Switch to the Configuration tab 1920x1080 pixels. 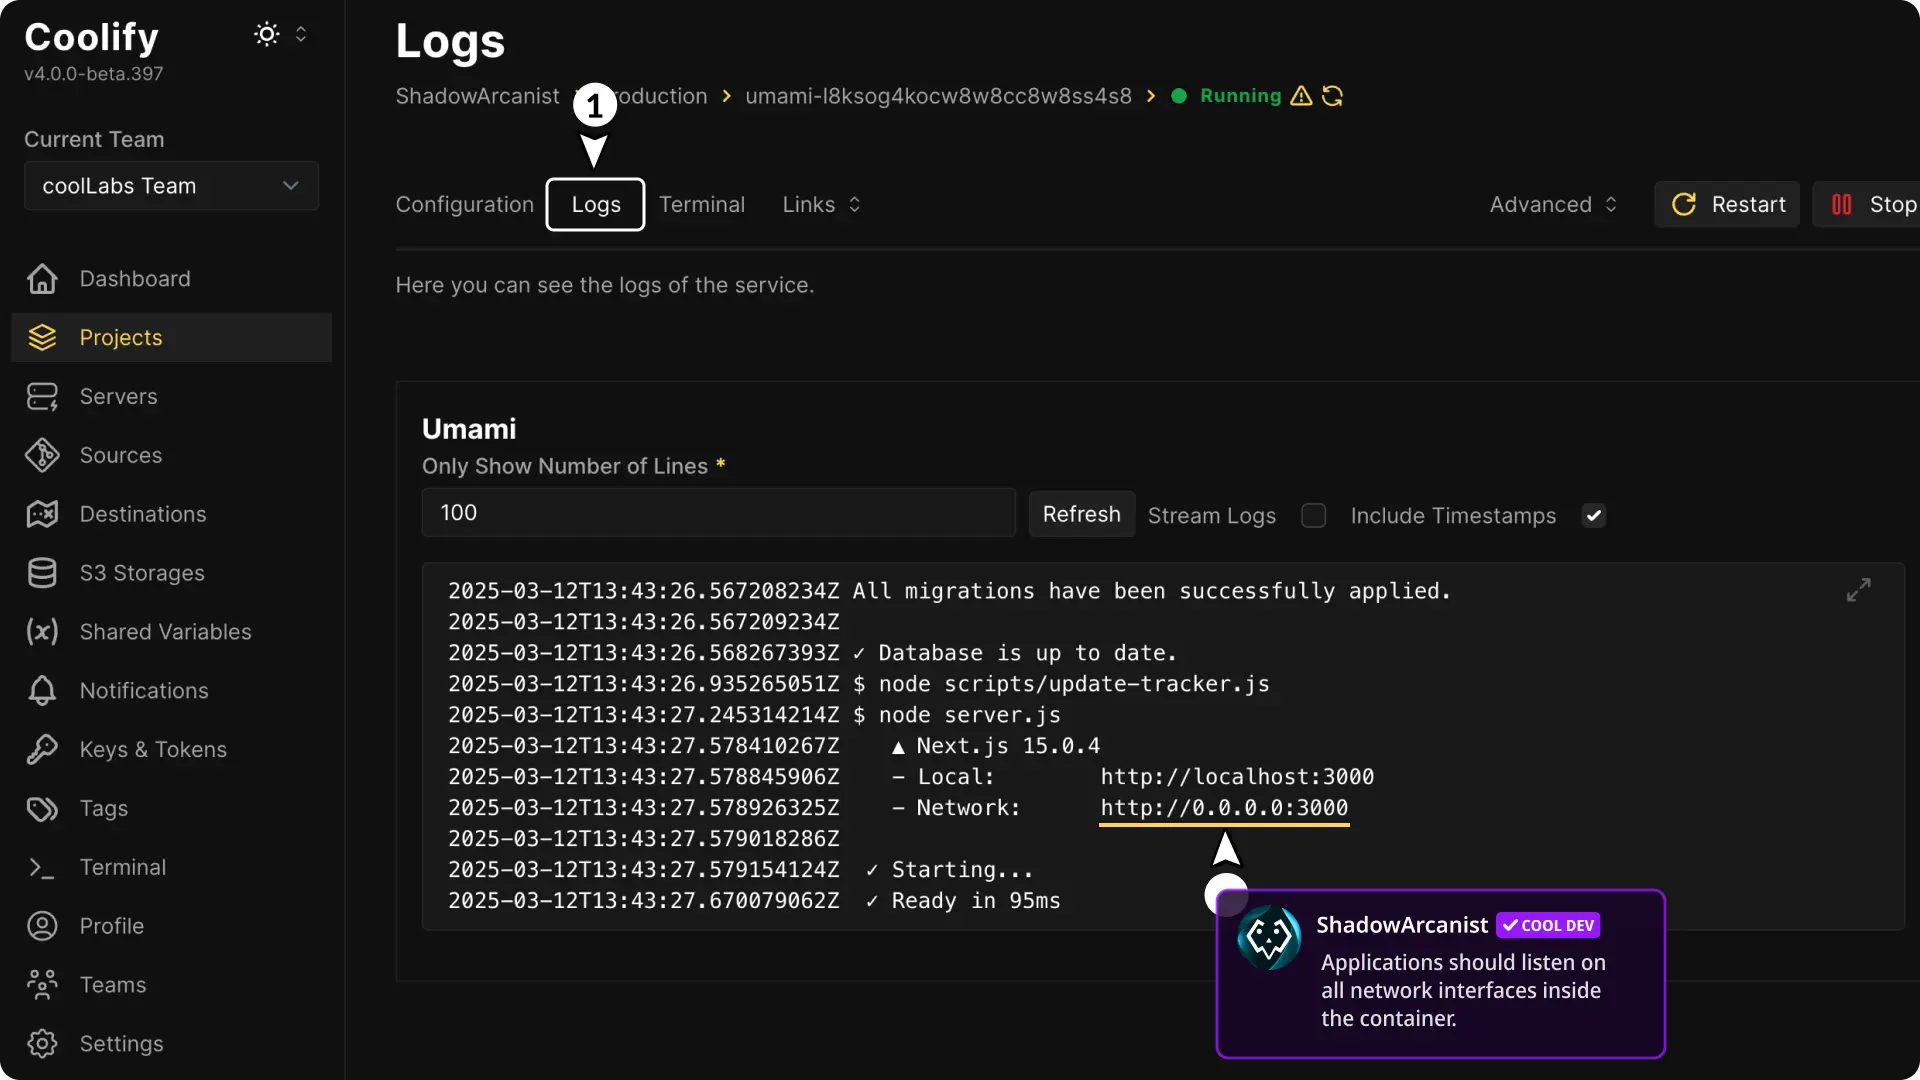pos(464,204)
